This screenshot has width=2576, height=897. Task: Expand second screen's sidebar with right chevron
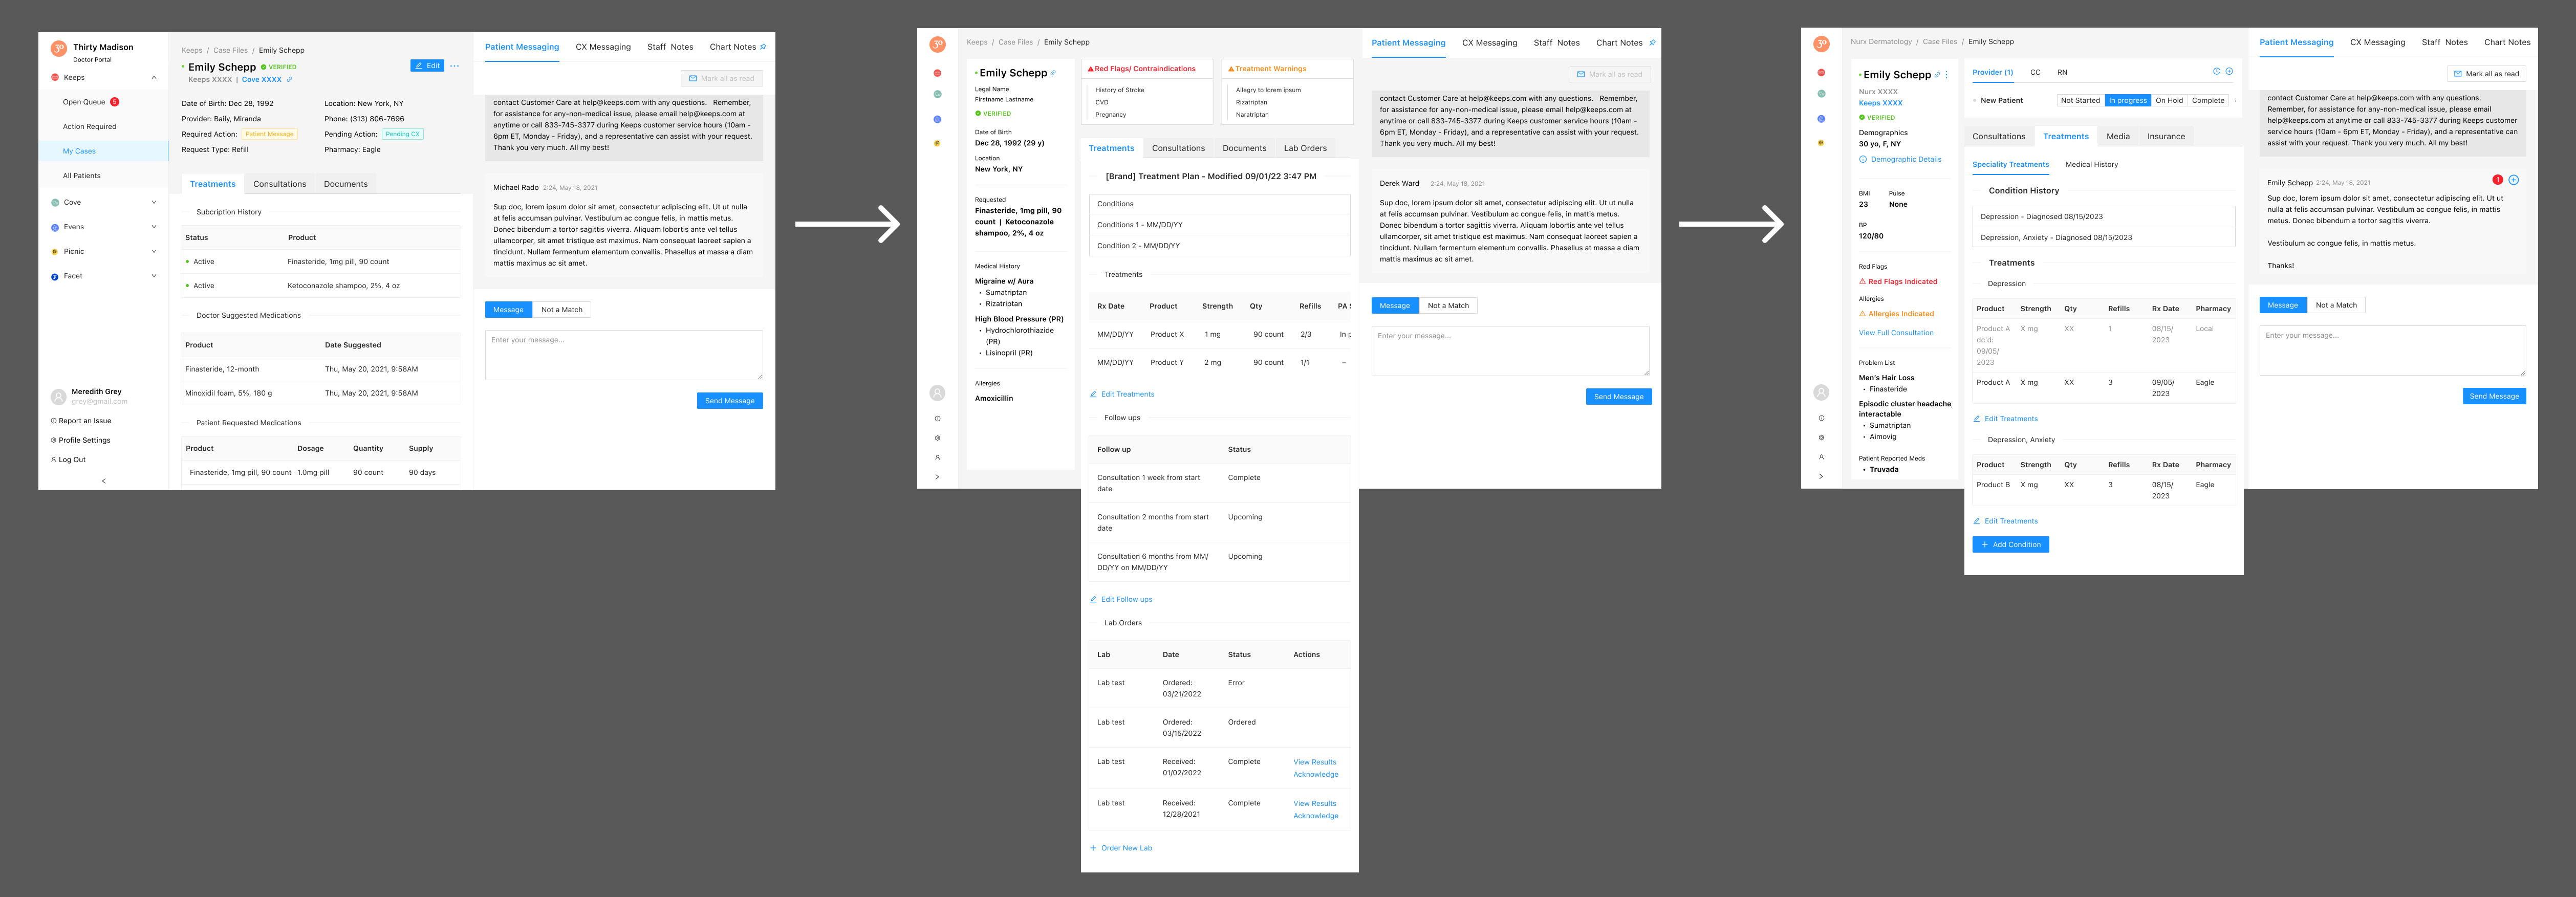[x=937, y=477]
